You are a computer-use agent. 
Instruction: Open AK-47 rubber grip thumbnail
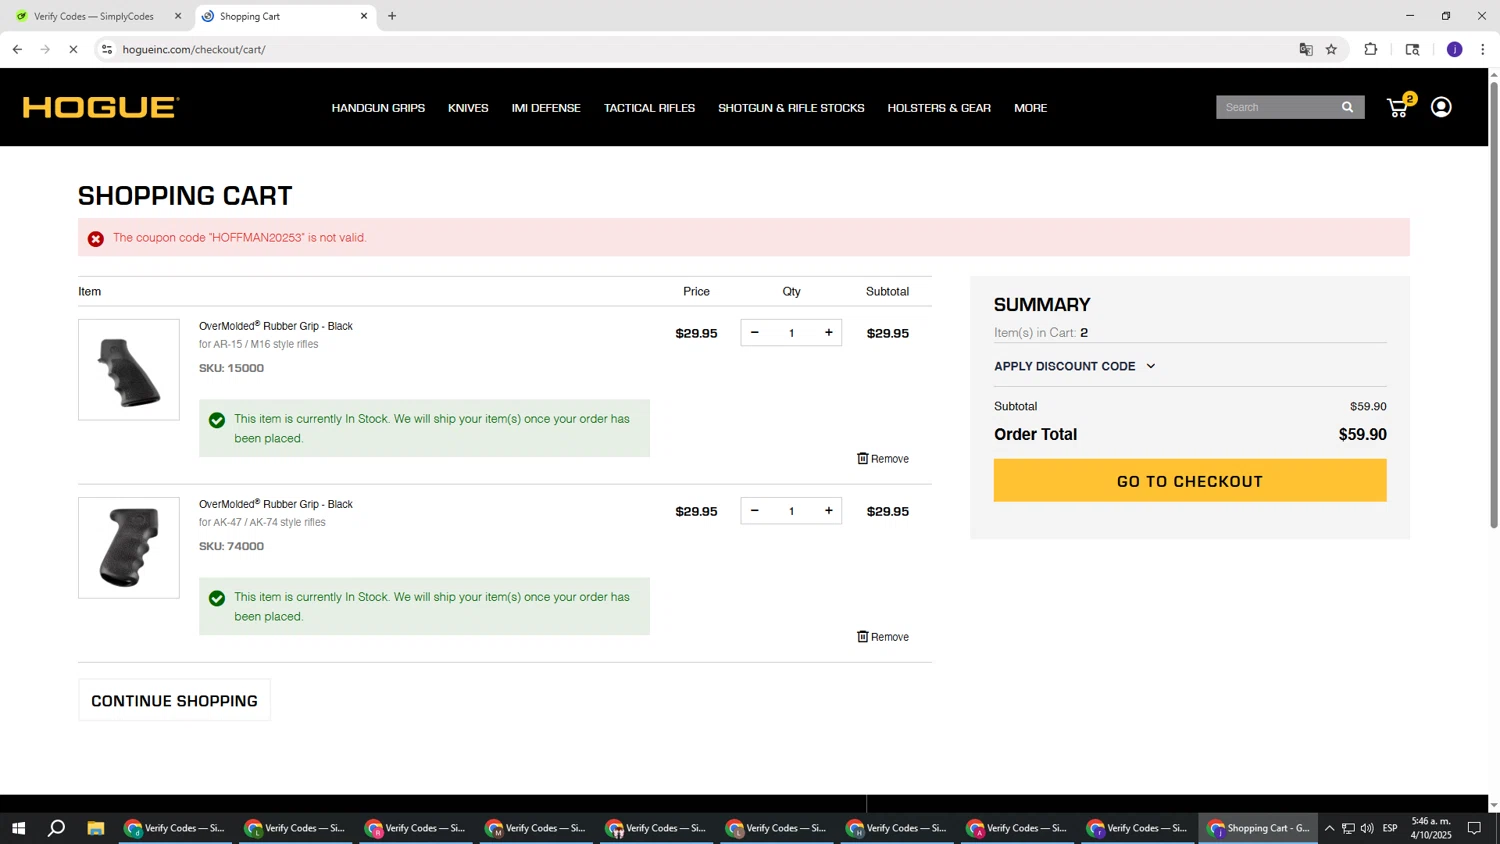pos(129,548)
